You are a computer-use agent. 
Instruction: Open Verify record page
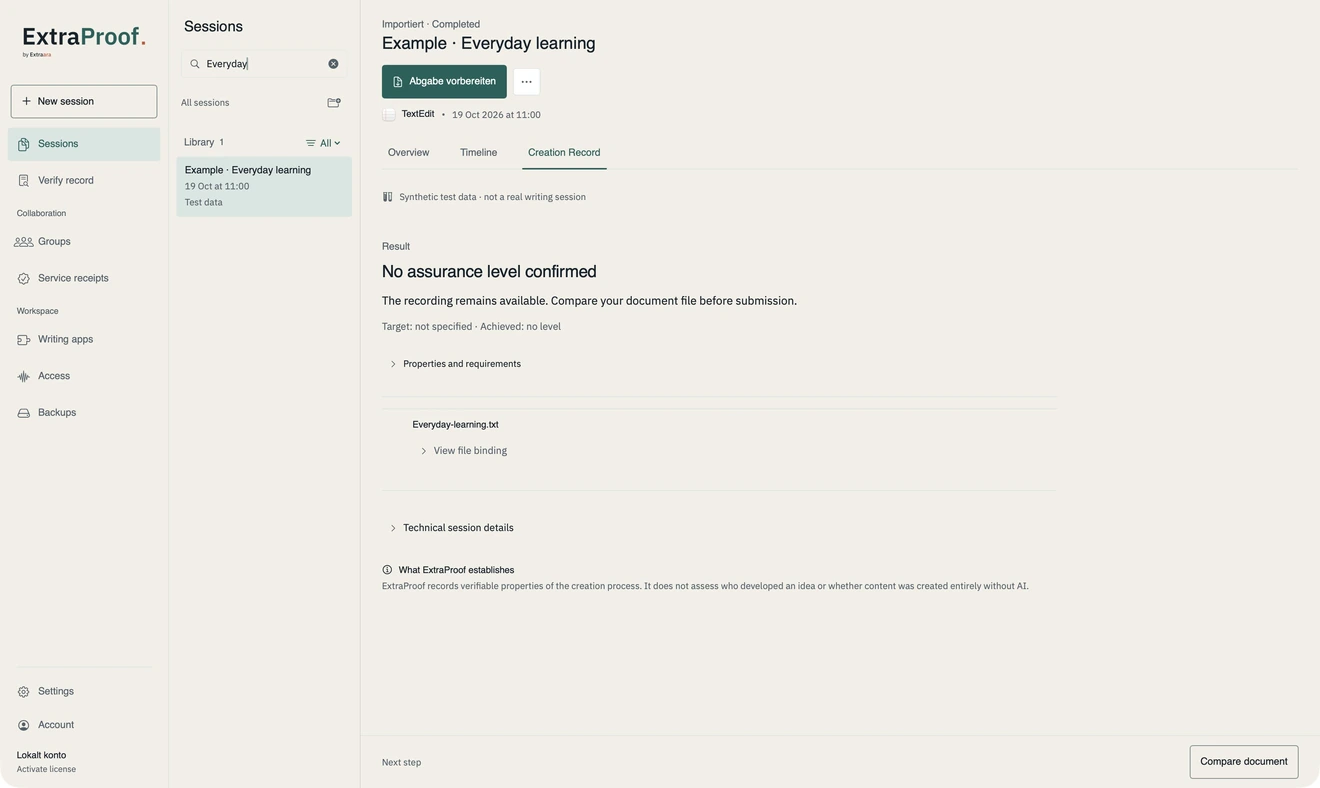(x=84, y=181)
